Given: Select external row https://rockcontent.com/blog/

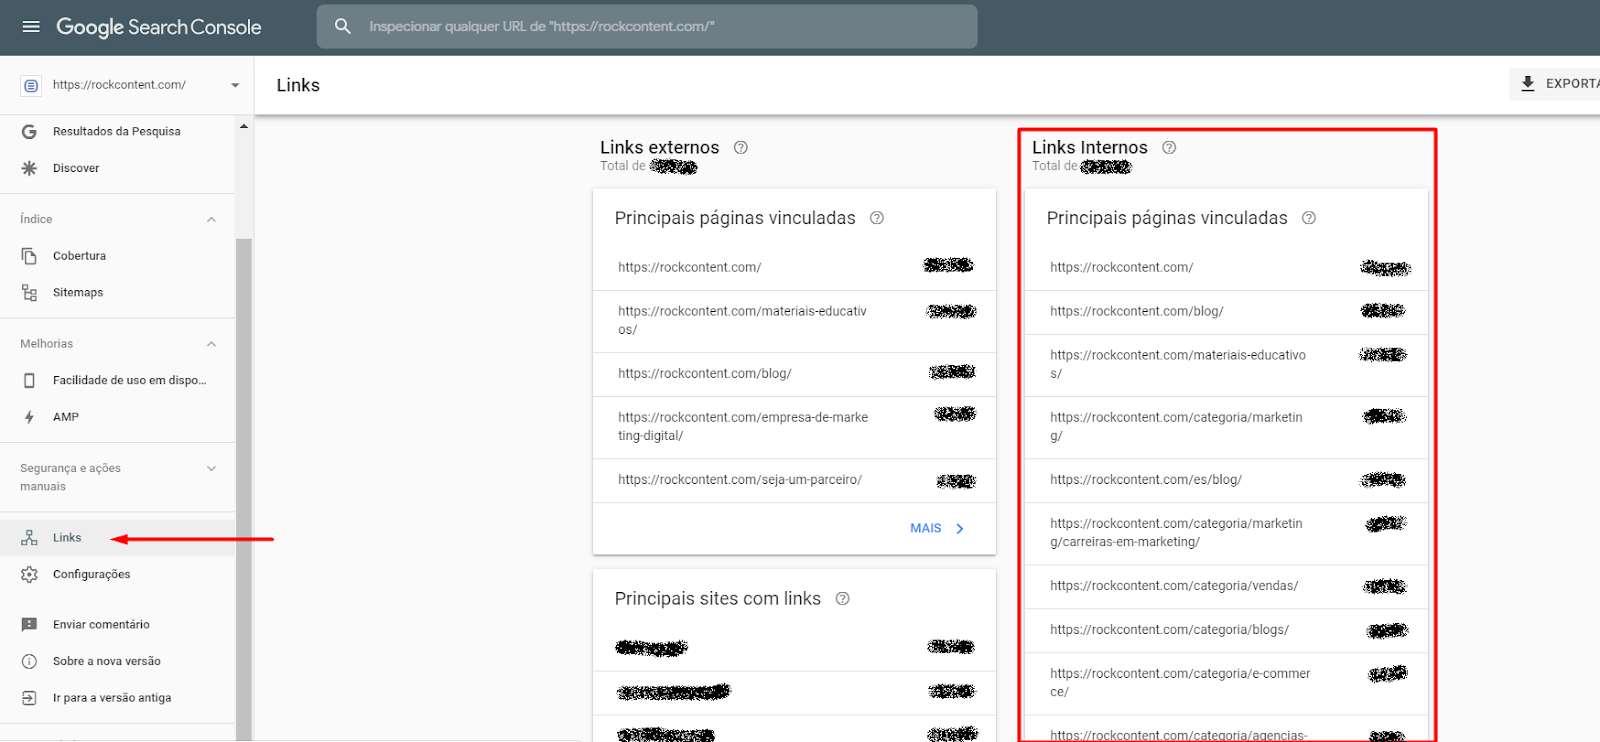Looking at the screenshot, I should click(794, 374).
